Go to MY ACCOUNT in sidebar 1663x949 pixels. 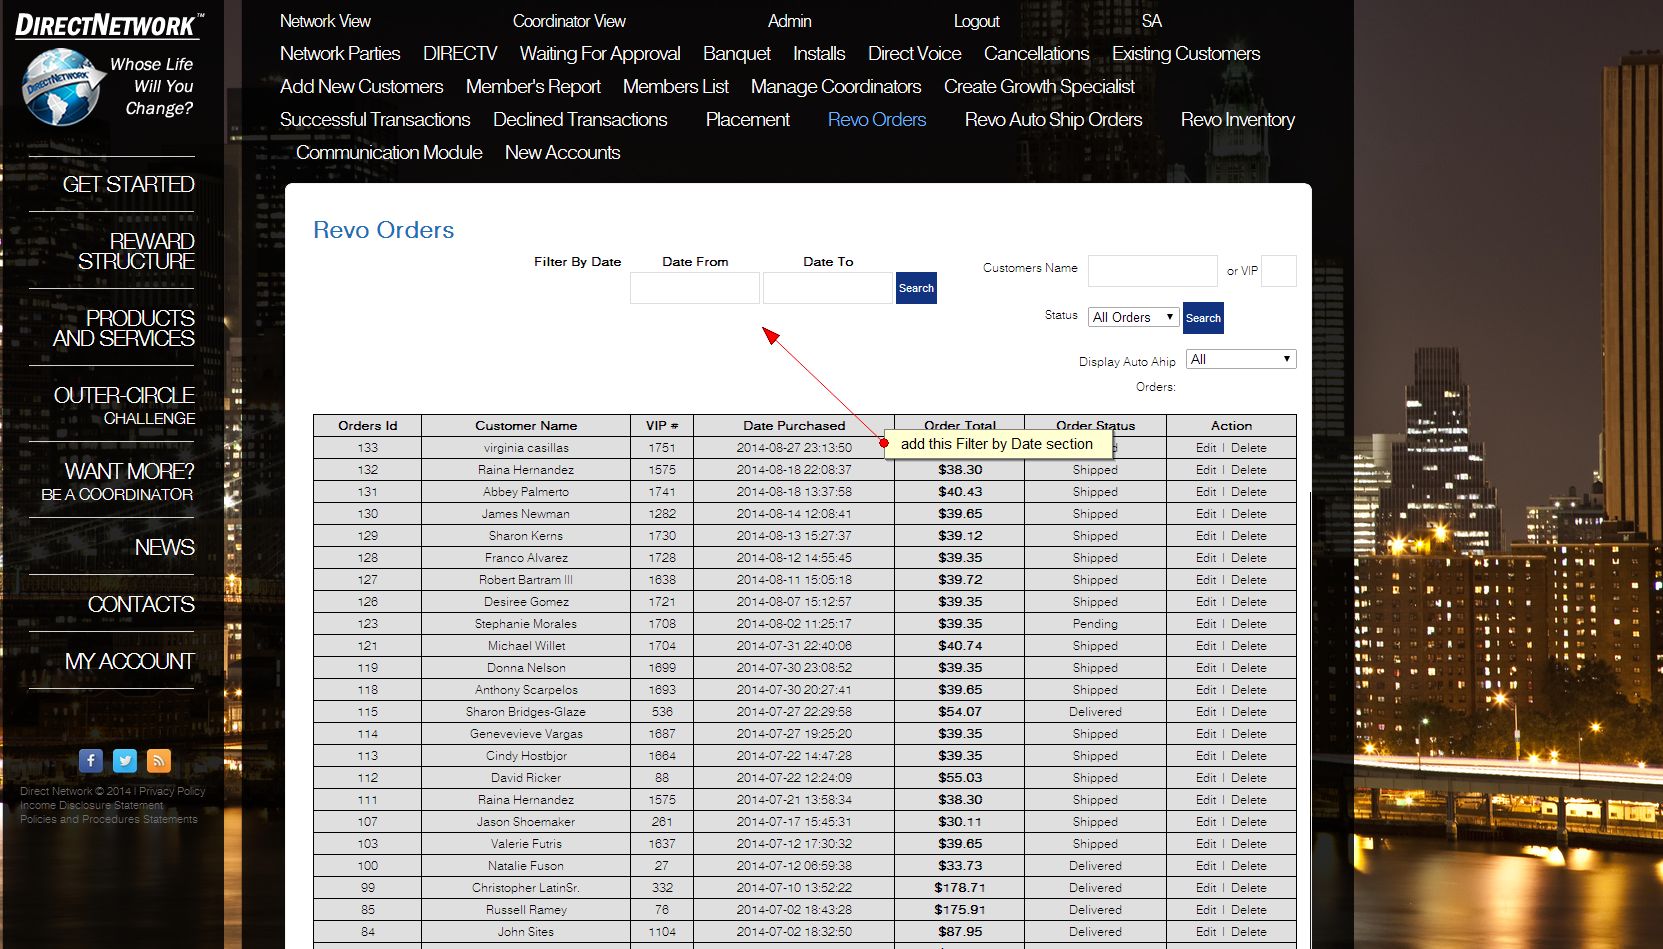[x=130, y=662]
